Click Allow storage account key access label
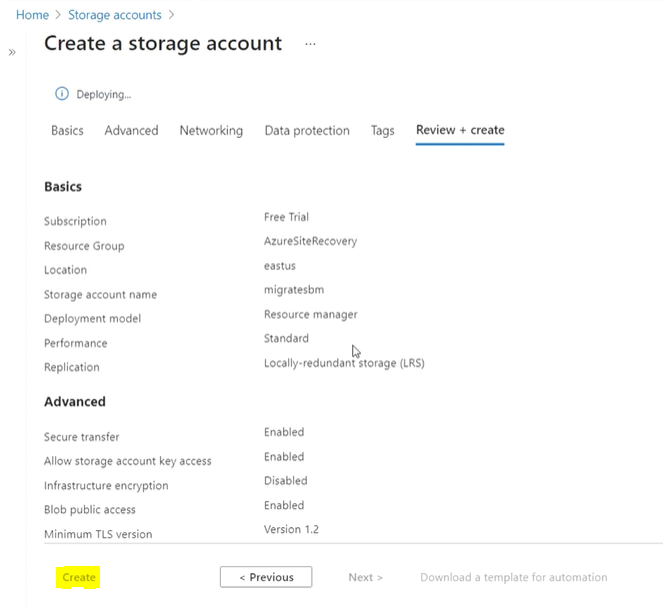 click(x=128, y=461)
